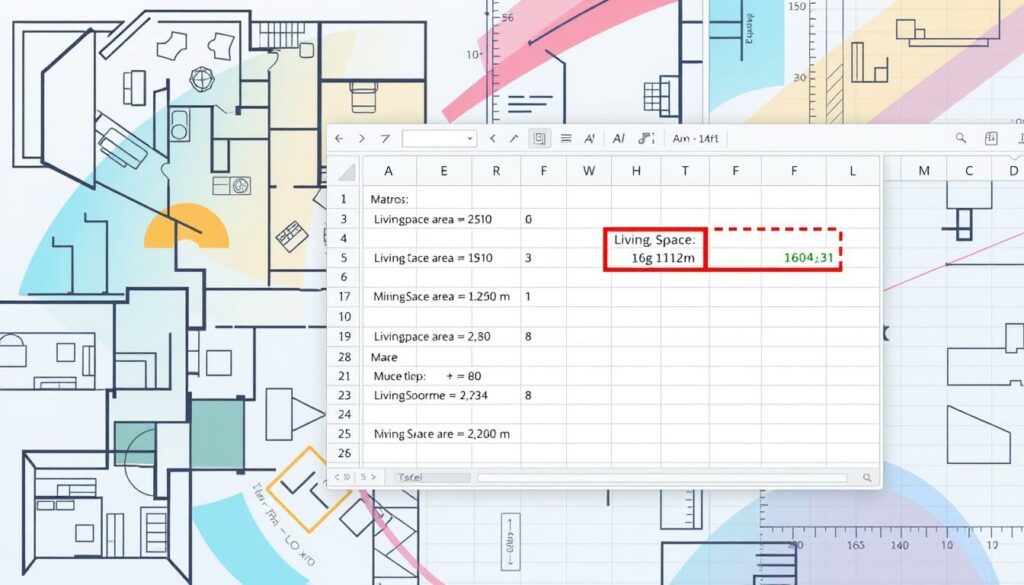Click the '3' value in row 5

(x=528, y=258)
